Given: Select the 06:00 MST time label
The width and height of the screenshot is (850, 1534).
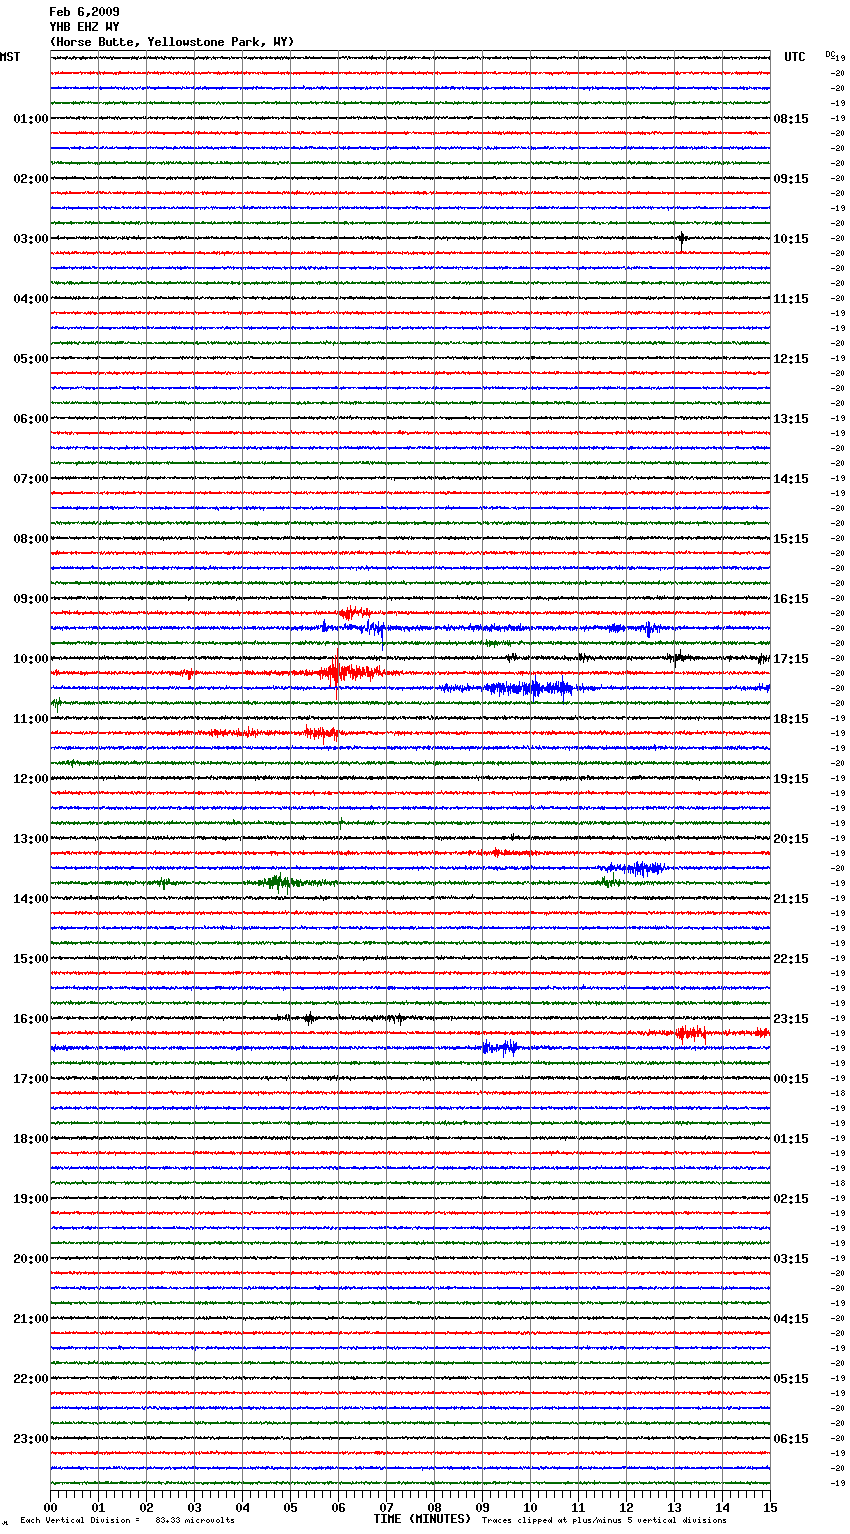Looking at the screenshot, I should click(x=31, y=419).
